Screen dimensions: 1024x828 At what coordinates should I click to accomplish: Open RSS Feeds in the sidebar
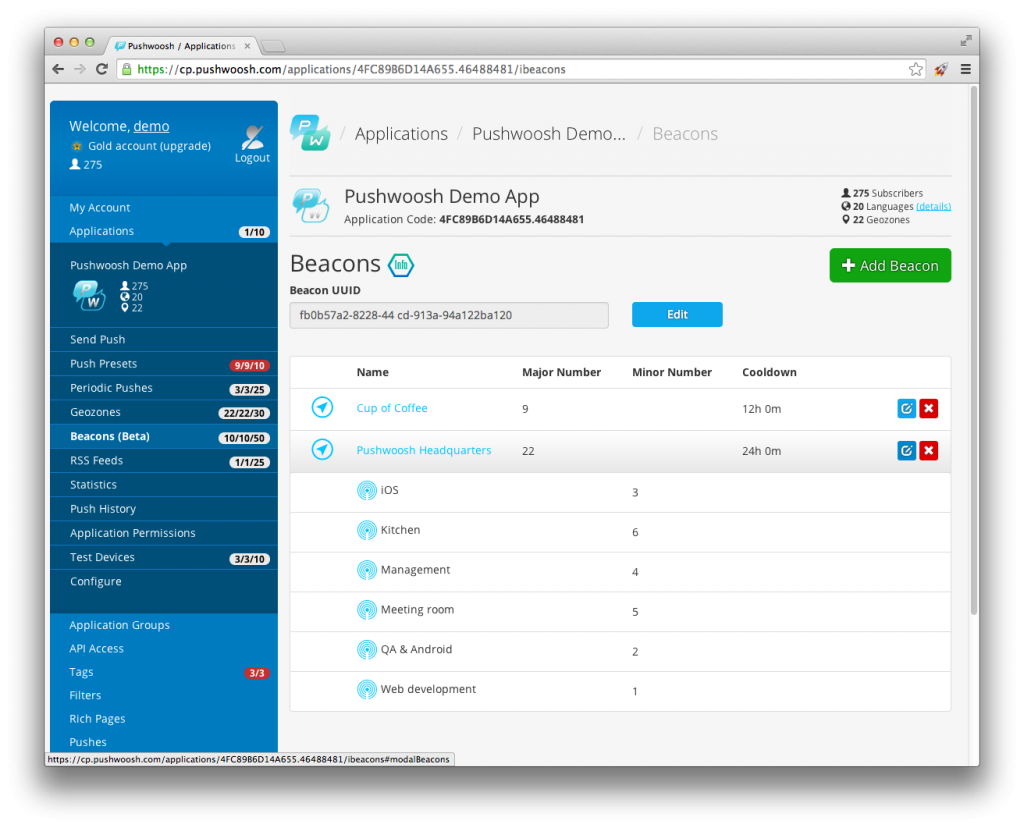click(97, 460)
